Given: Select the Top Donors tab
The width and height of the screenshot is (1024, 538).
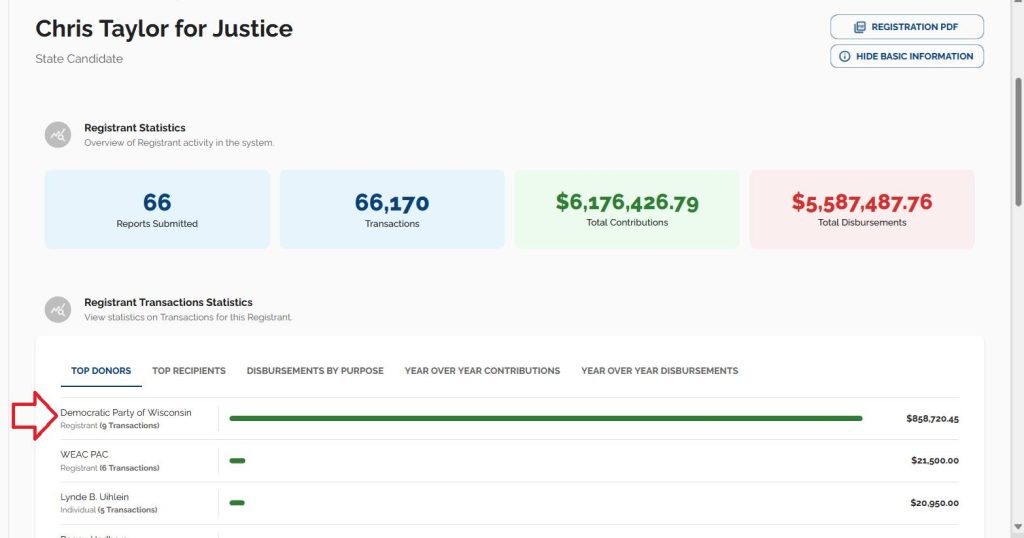Looking at the screenshot, I should tap(101, 371).
